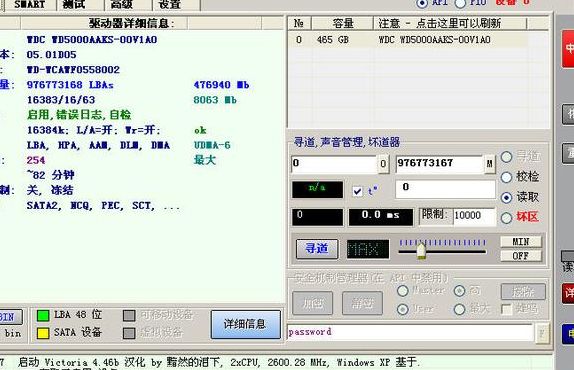Select the Master password radio
This screenshot has height=370, width=574.
[x=403, y=291]
